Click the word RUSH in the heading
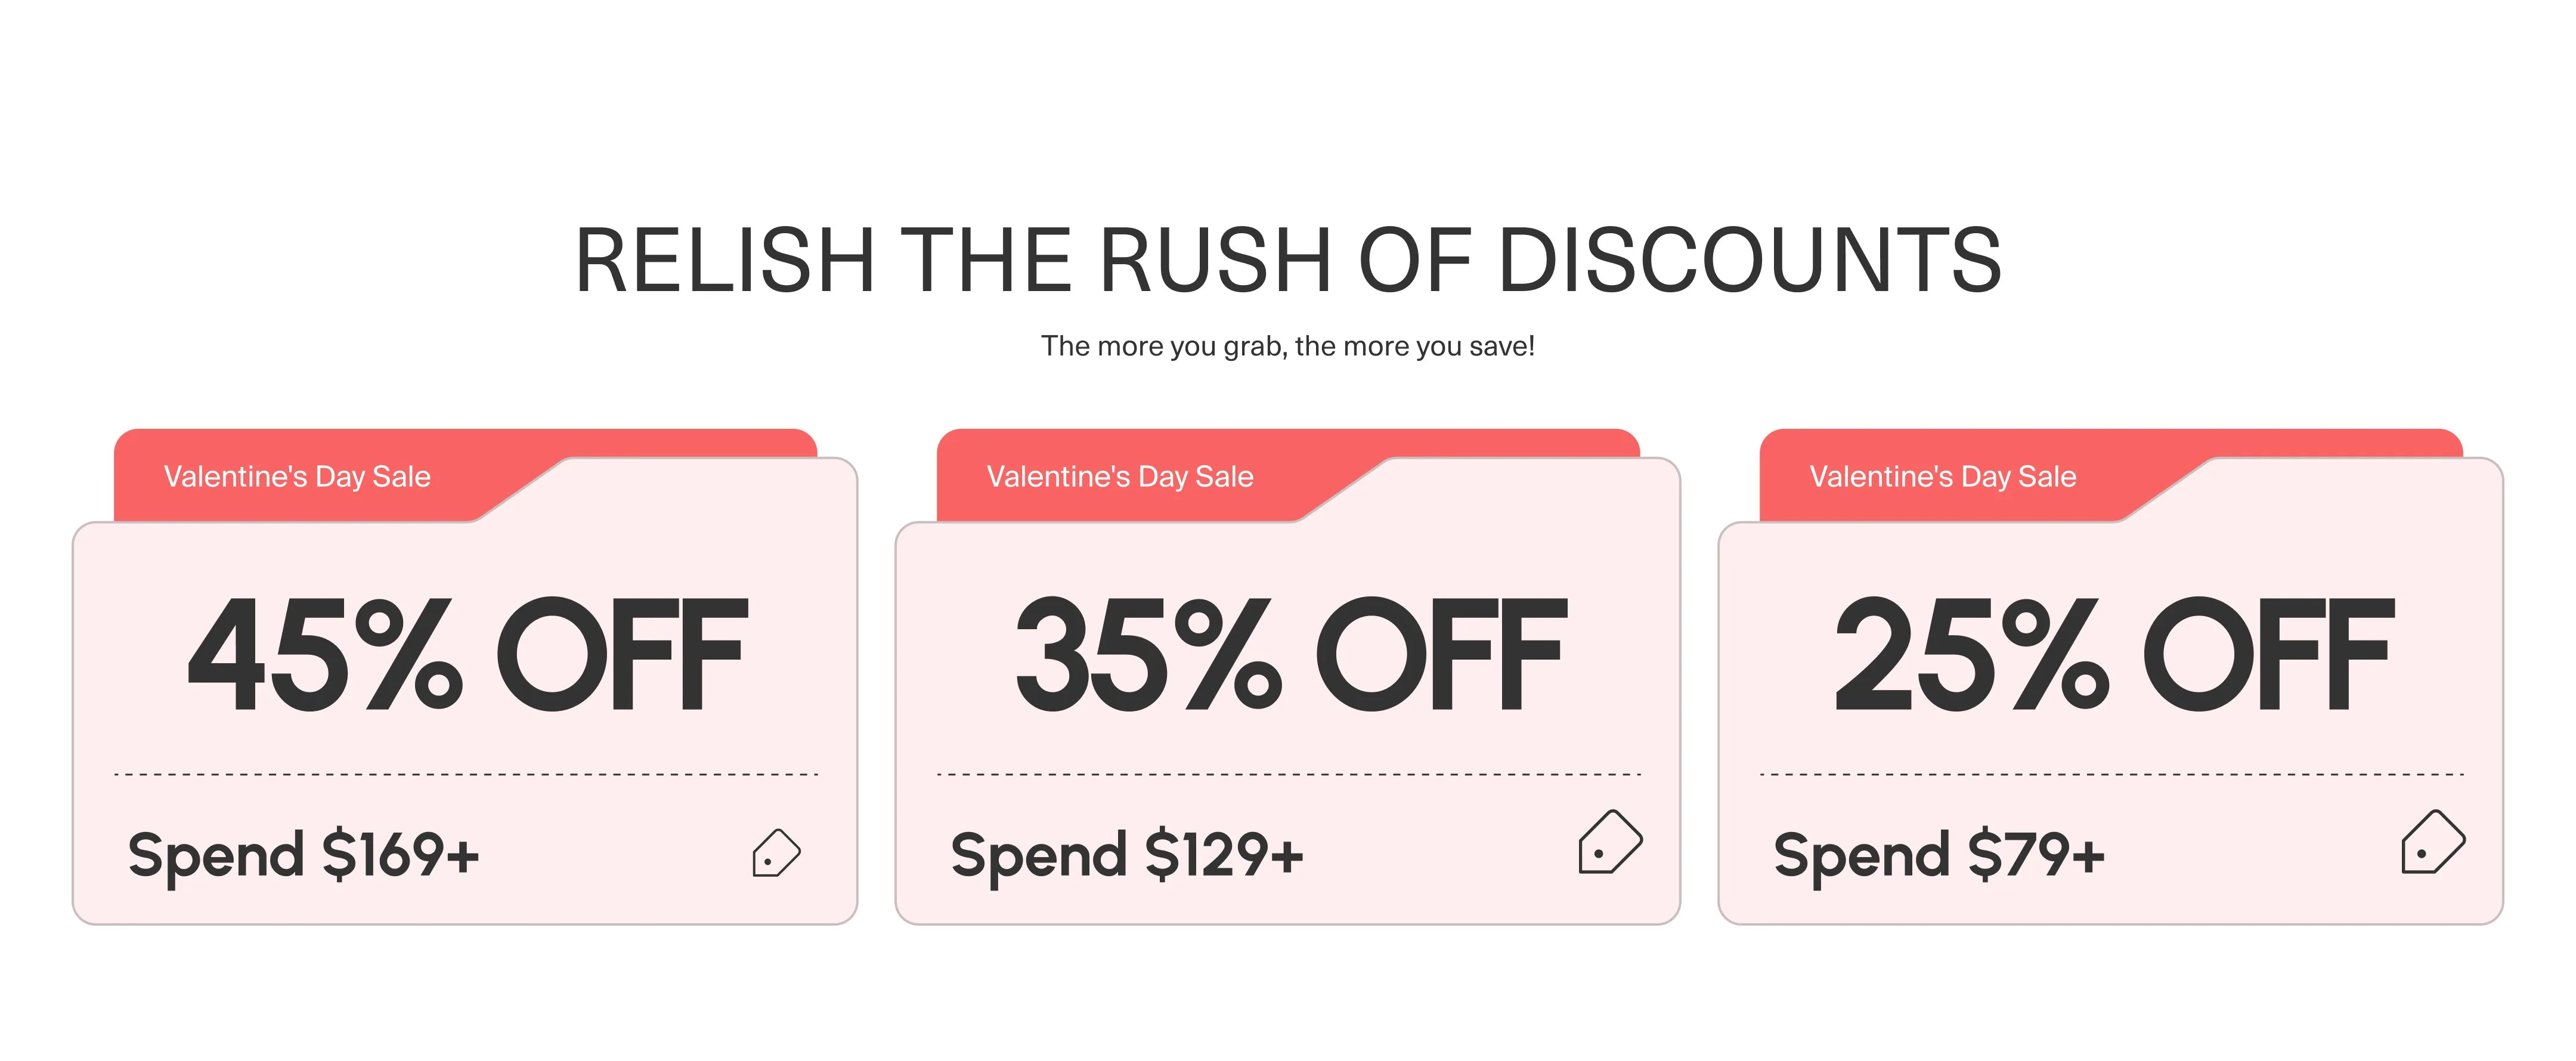Image resolution: width=2576 pixels, height=1061 pixels. coord(1215,260)
